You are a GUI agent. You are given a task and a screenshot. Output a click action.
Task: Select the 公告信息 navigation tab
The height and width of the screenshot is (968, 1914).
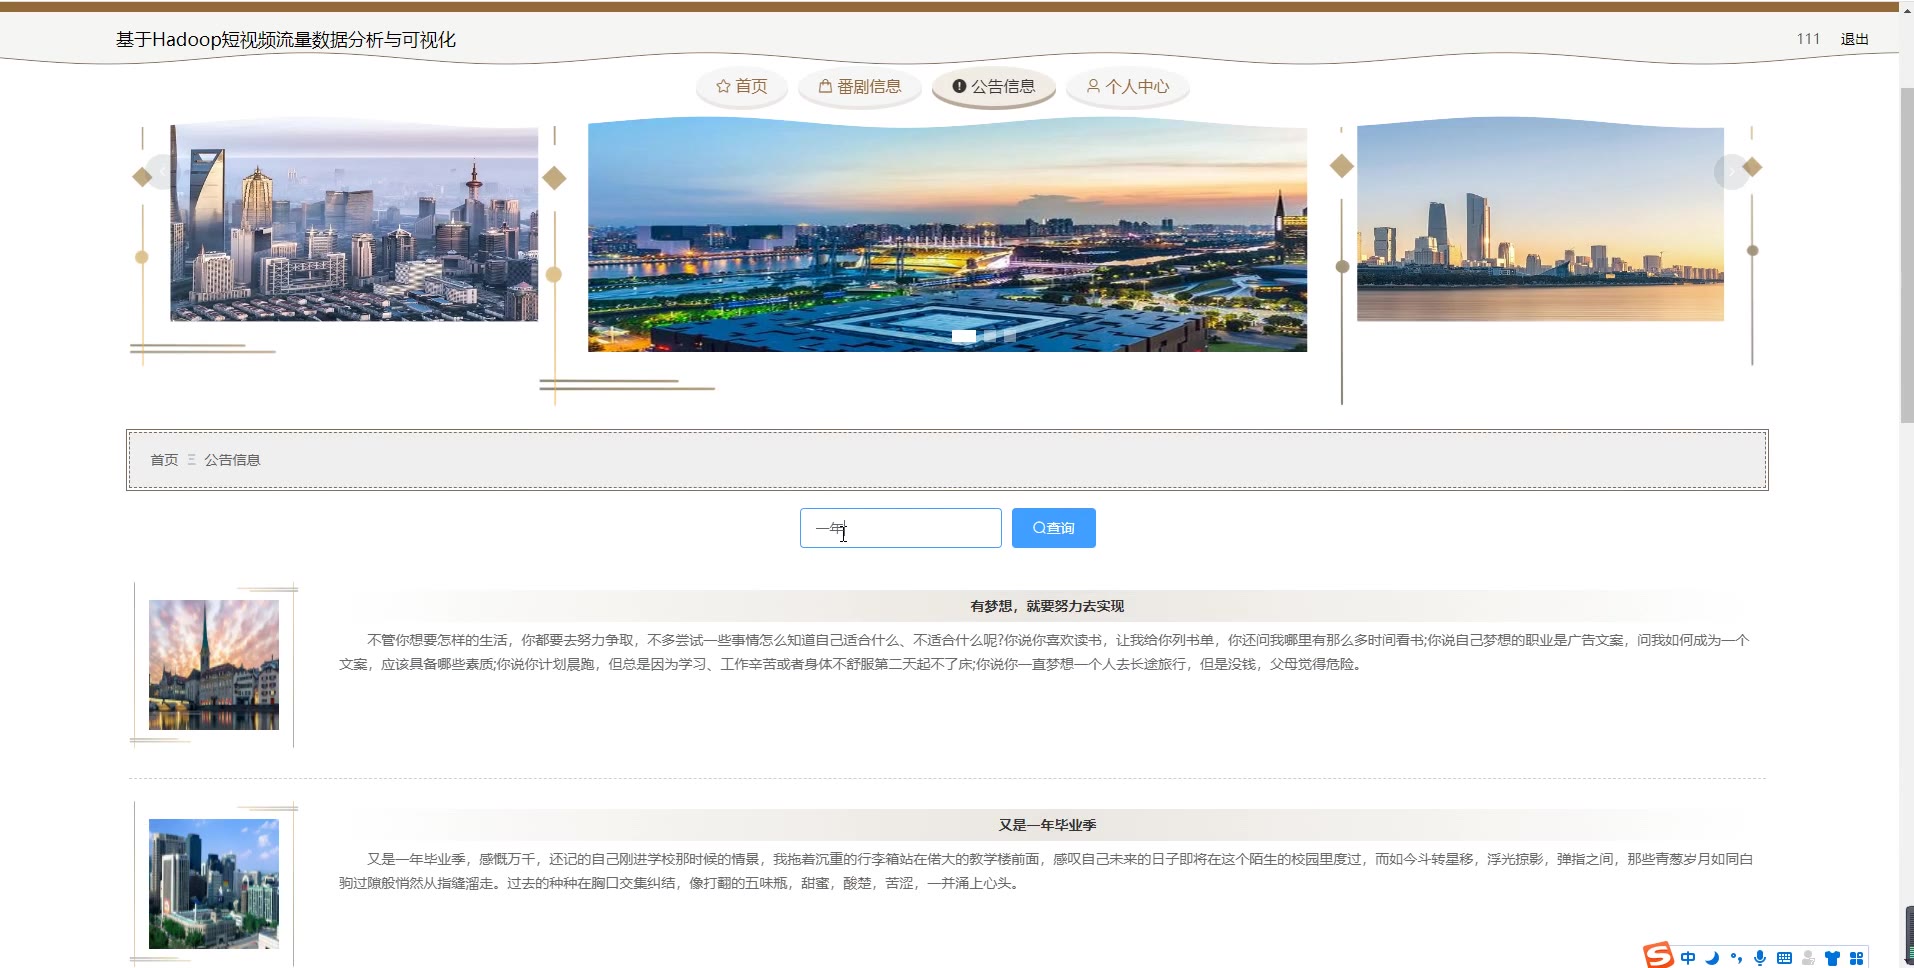click(x=993, y=87)
